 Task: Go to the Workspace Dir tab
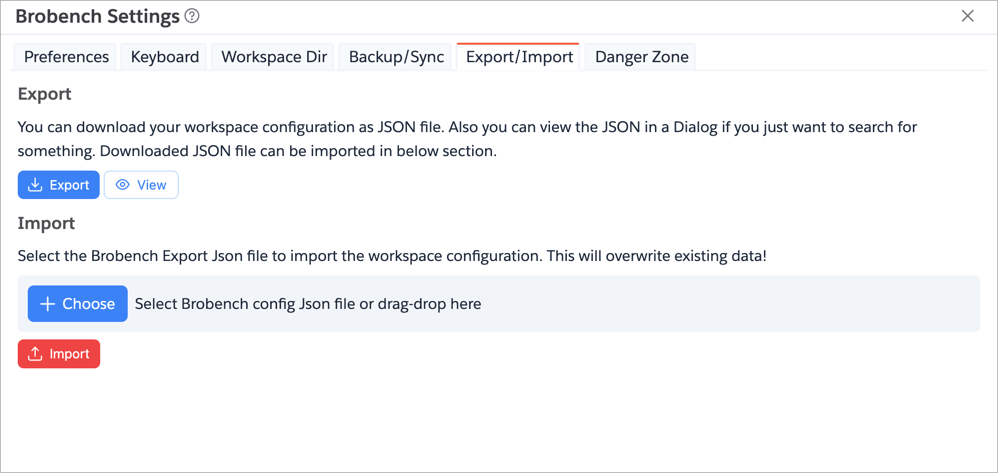(x=274, y=57)
